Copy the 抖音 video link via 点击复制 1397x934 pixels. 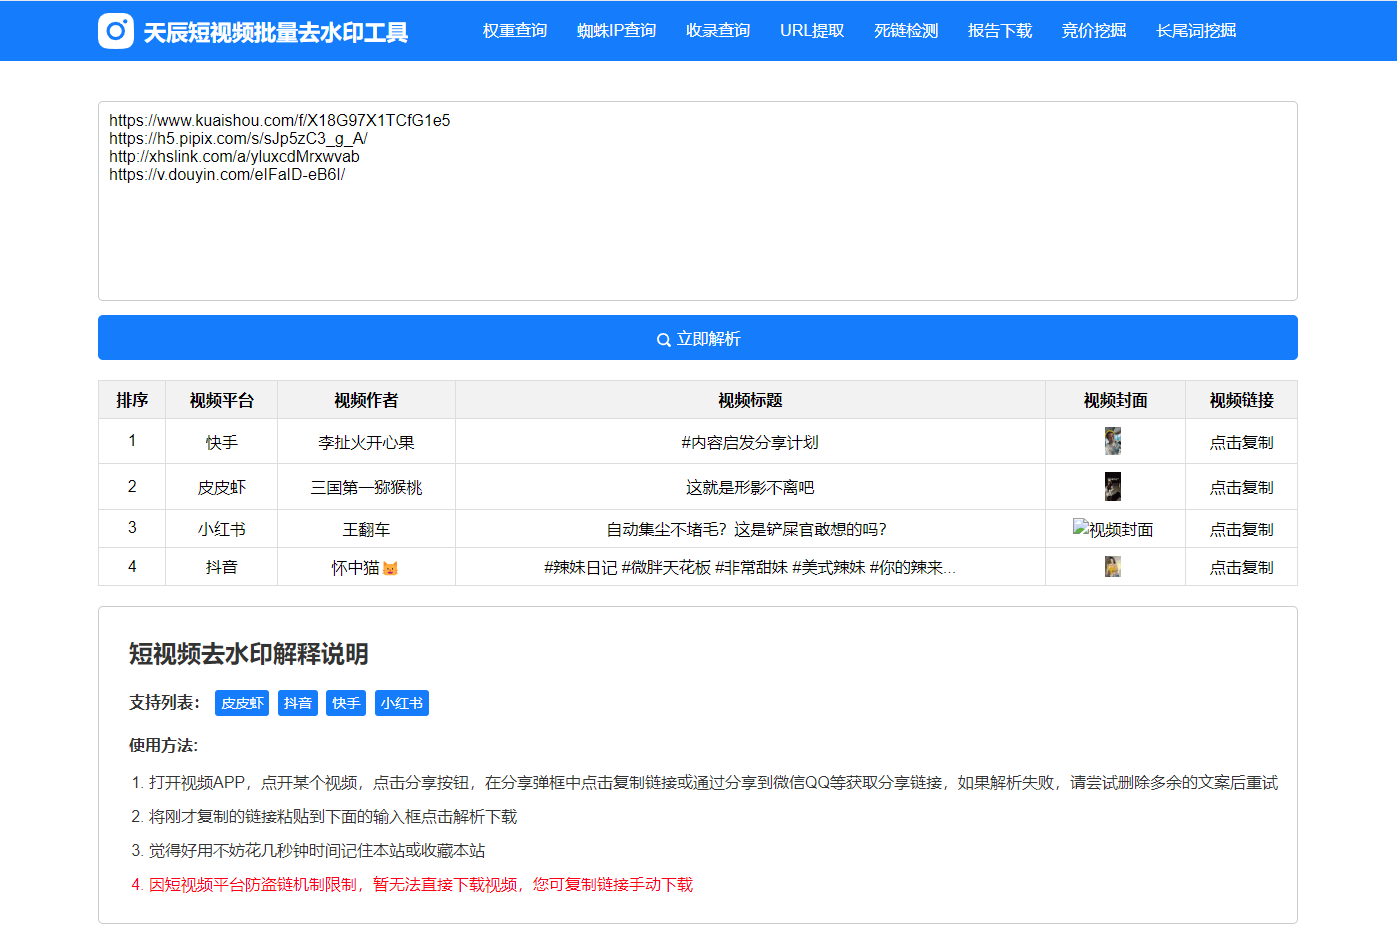(1240, 566)
